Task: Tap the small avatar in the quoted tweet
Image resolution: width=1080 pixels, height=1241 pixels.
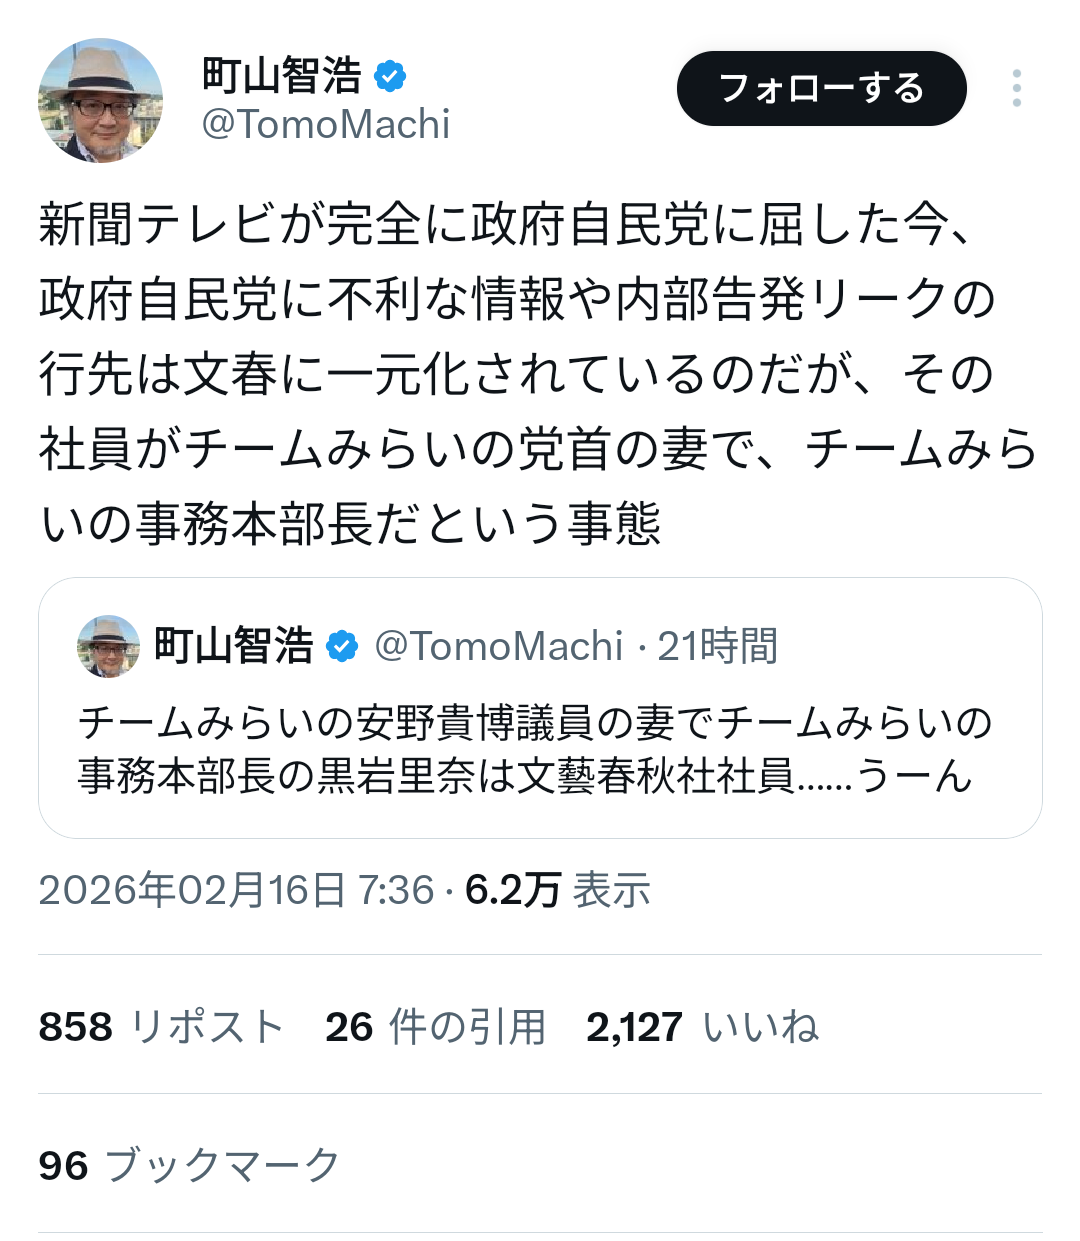Action: pos(108,646)
